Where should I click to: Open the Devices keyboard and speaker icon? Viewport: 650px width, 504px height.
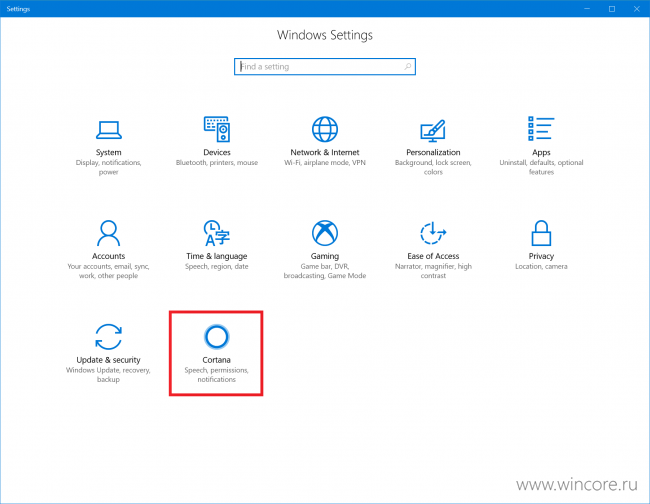[217, 129]
